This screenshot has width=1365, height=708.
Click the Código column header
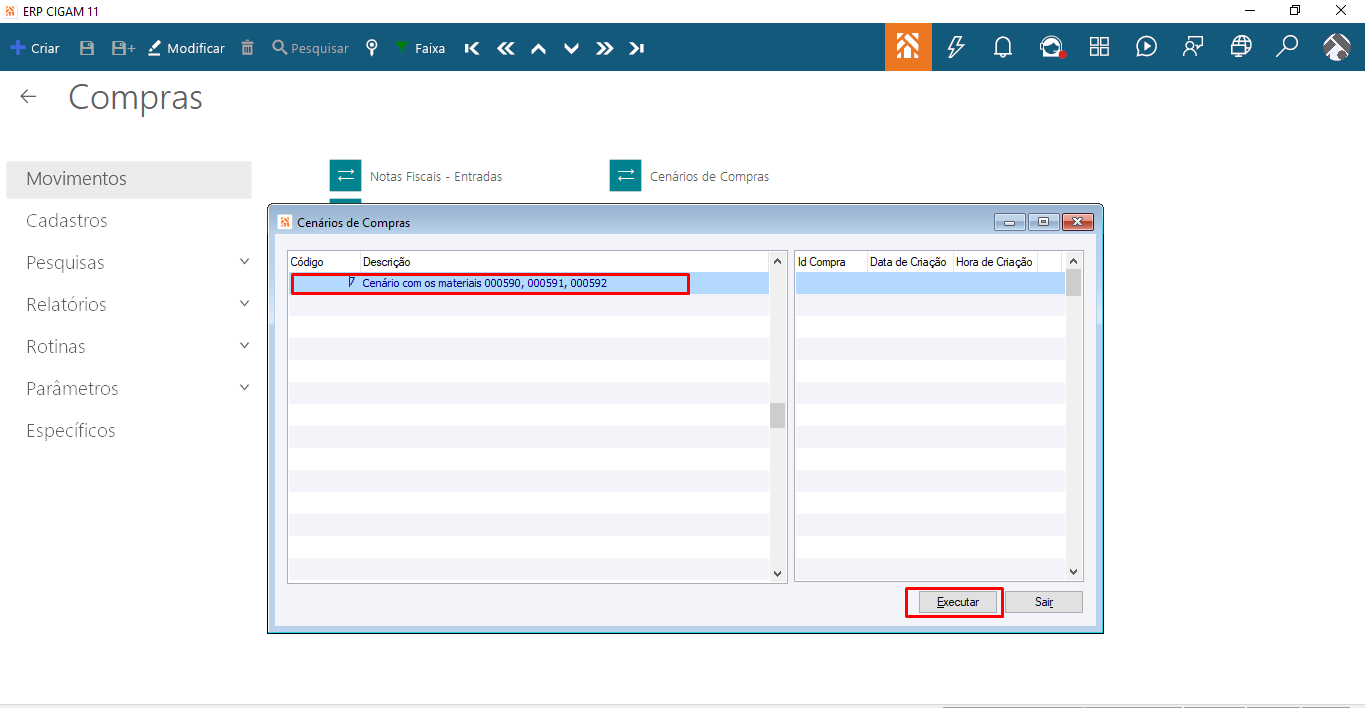pos(324,262)
